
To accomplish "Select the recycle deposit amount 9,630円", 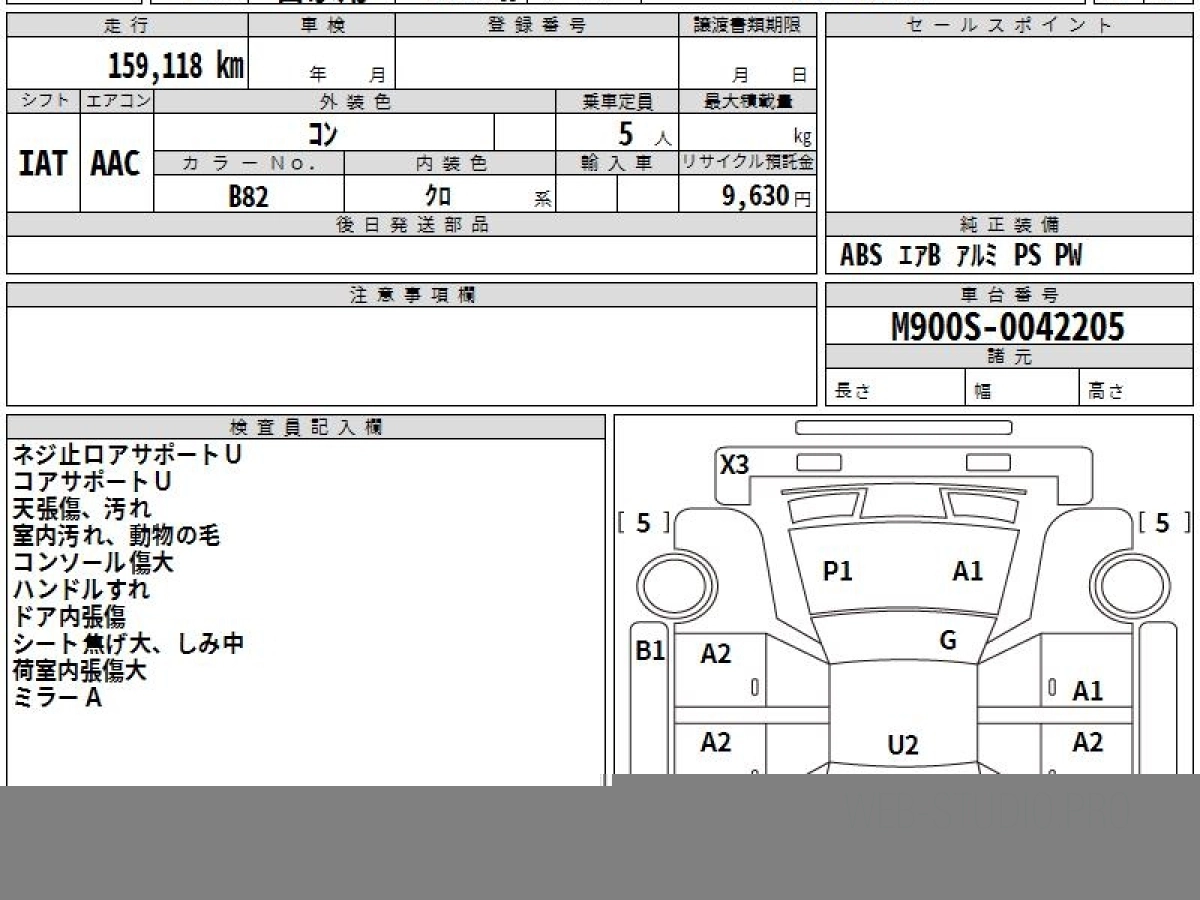I will (767, 196).
